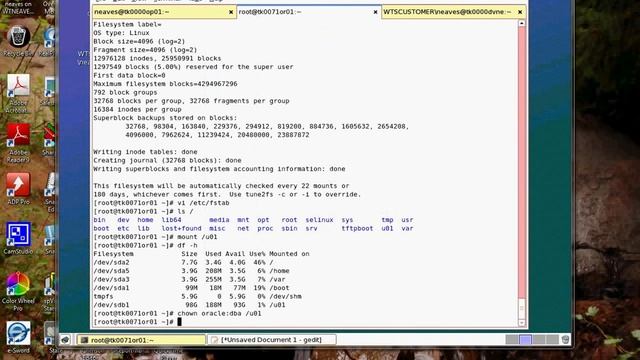Switch to the fourth workspace square
Image resolution: width=640 pixels, height=360 pixels.
(552, 340)
